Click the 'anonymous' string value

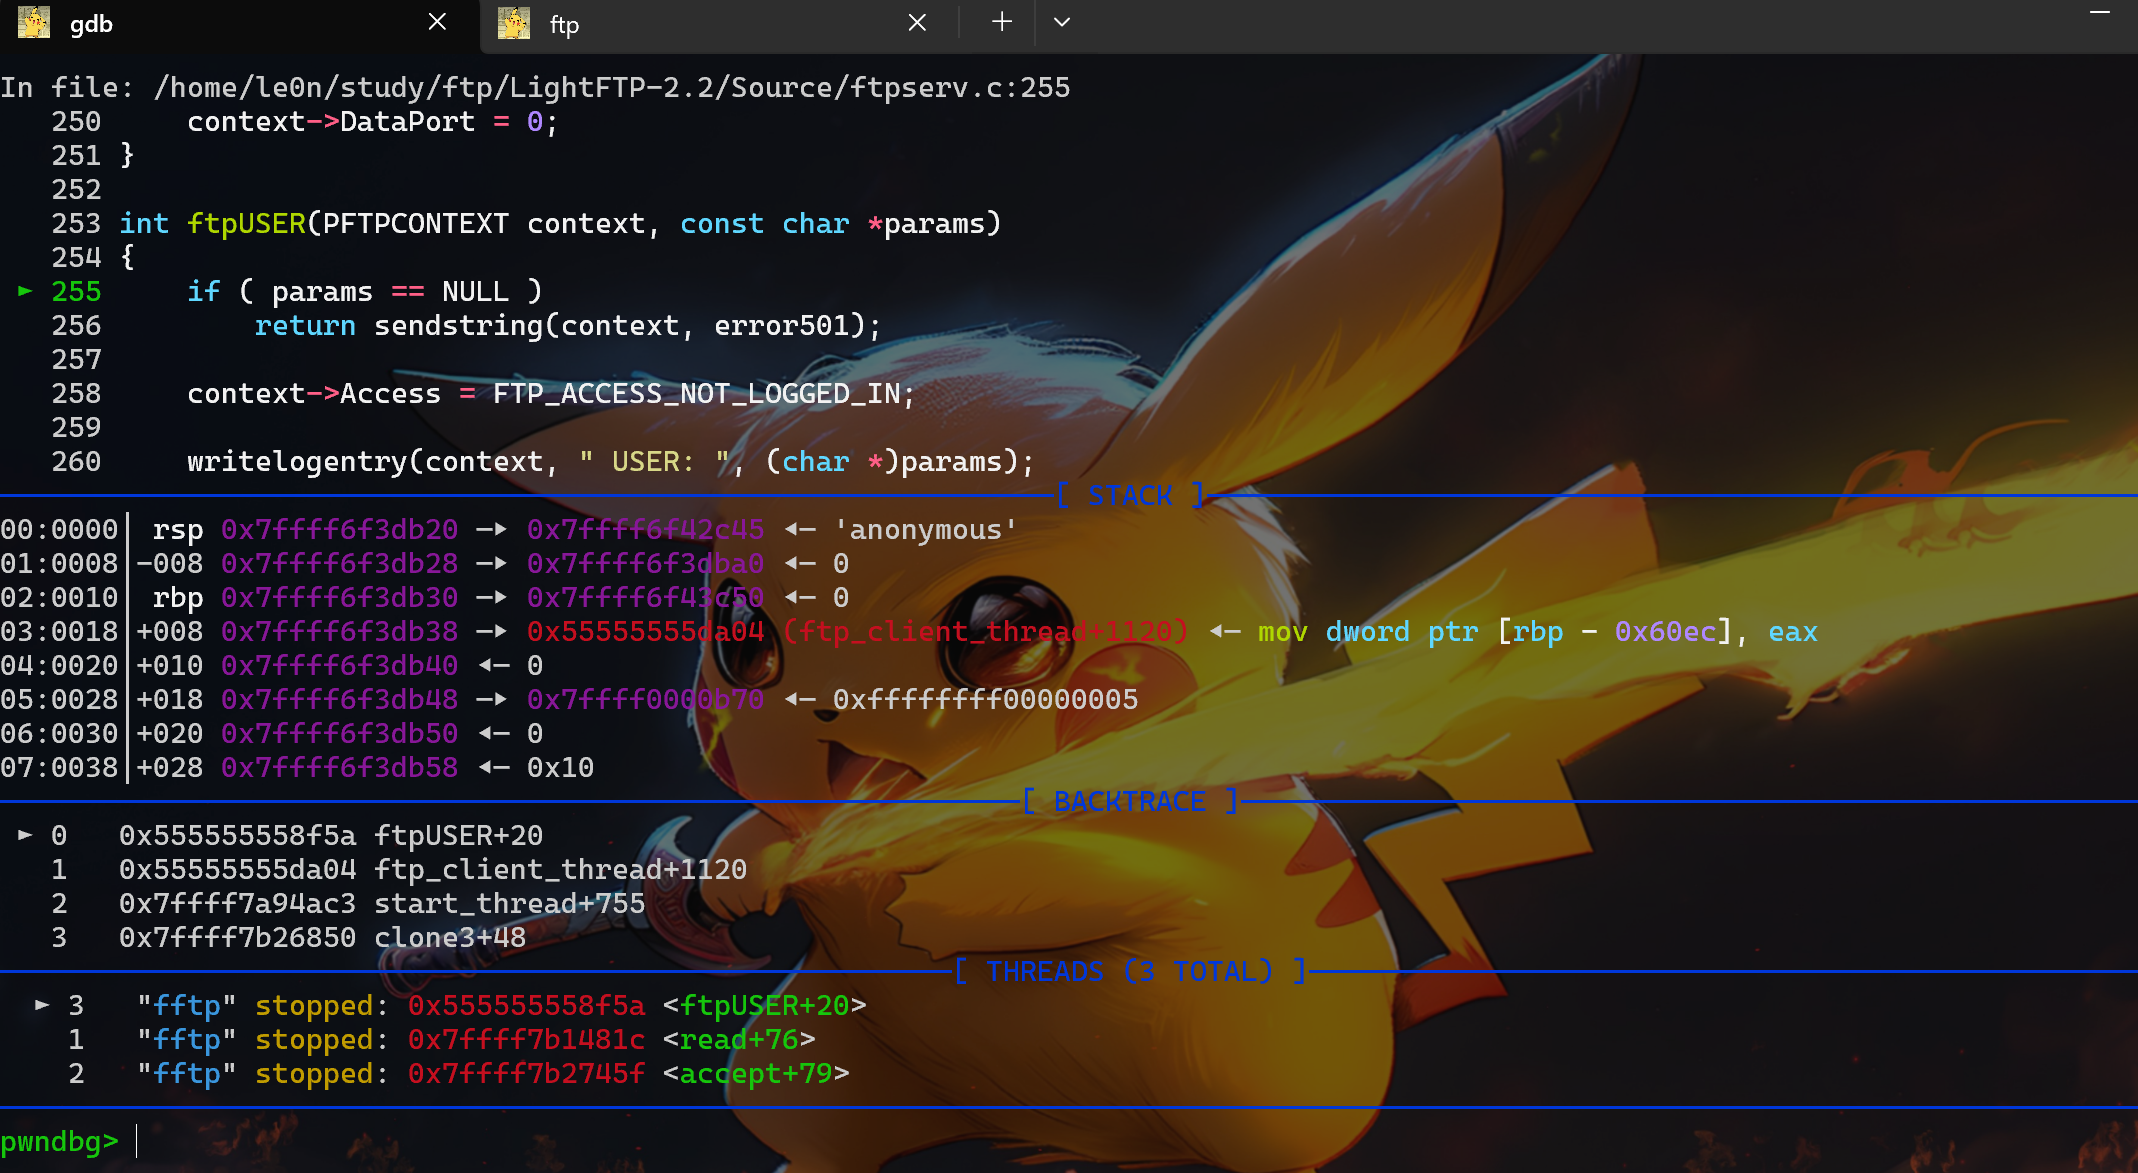[925, 530]
